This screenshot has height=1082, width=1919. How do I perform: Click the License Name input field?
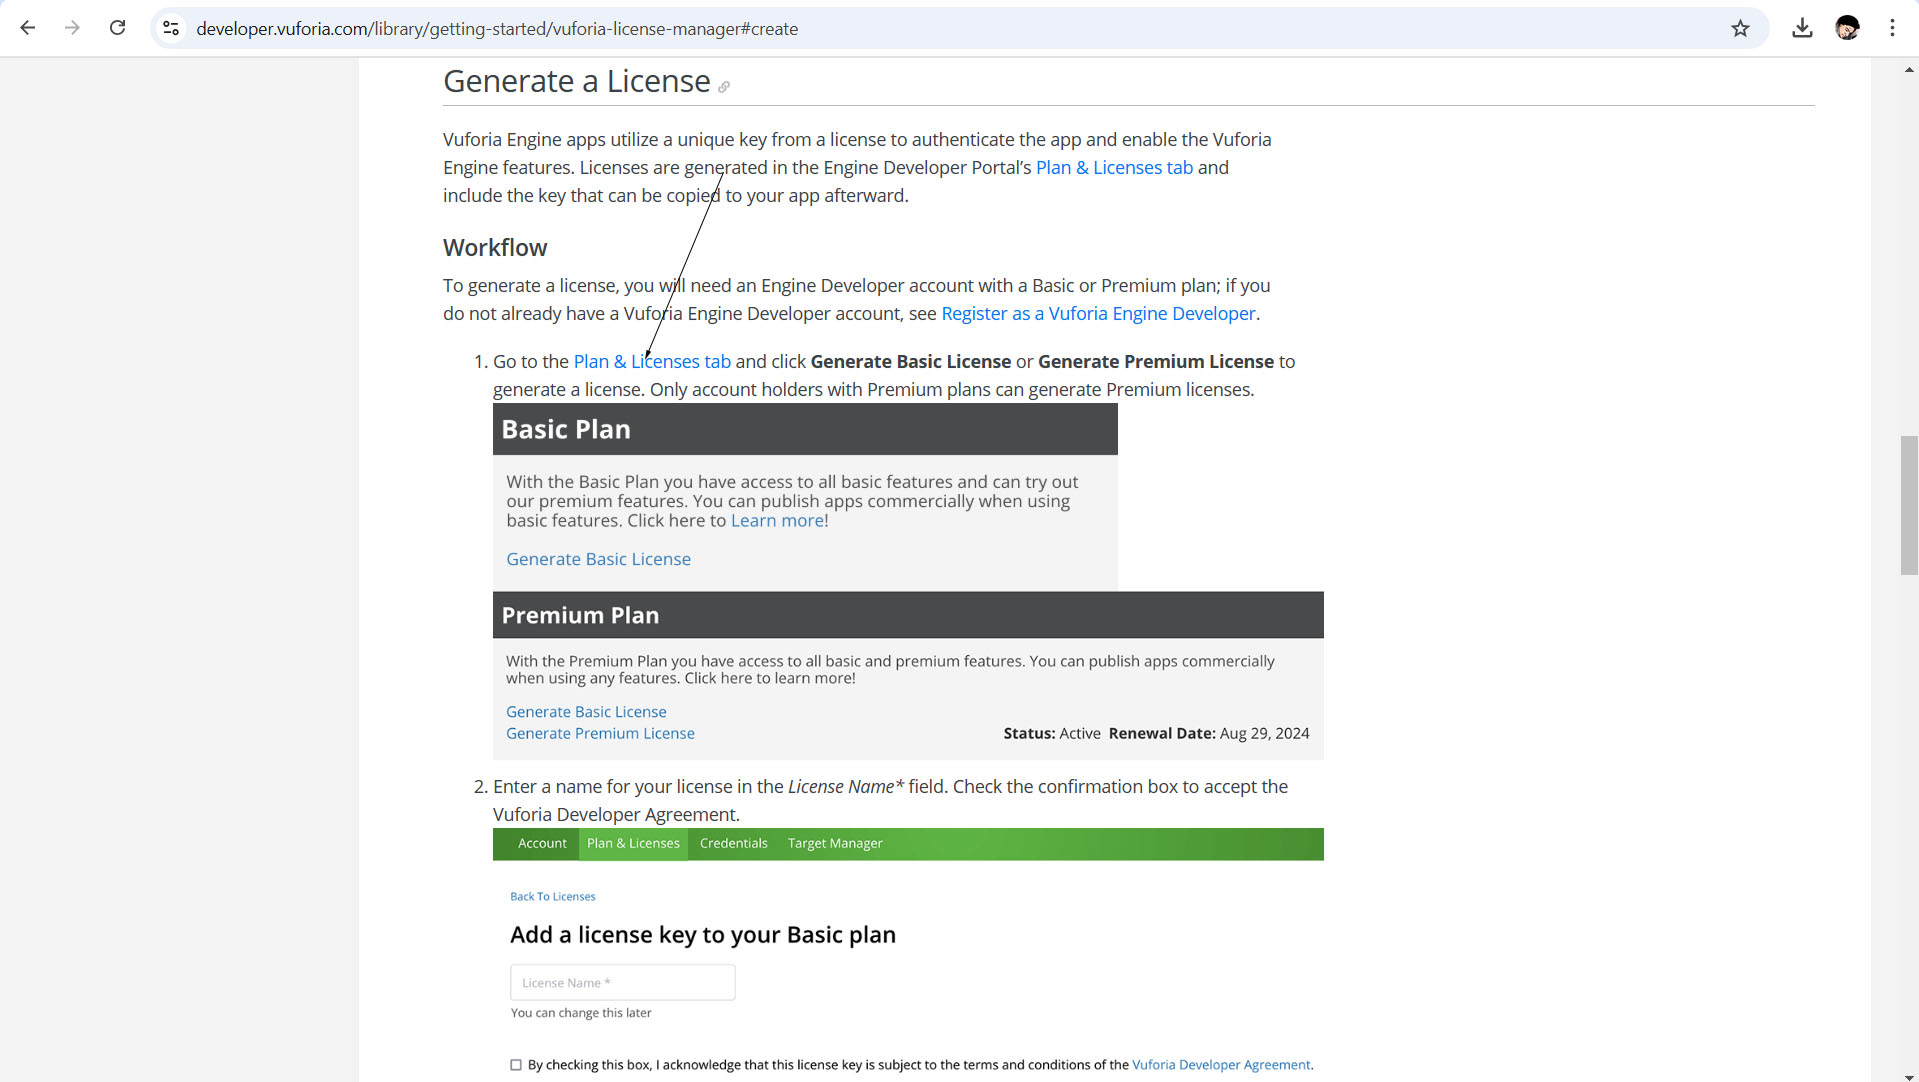pos(622,982)
